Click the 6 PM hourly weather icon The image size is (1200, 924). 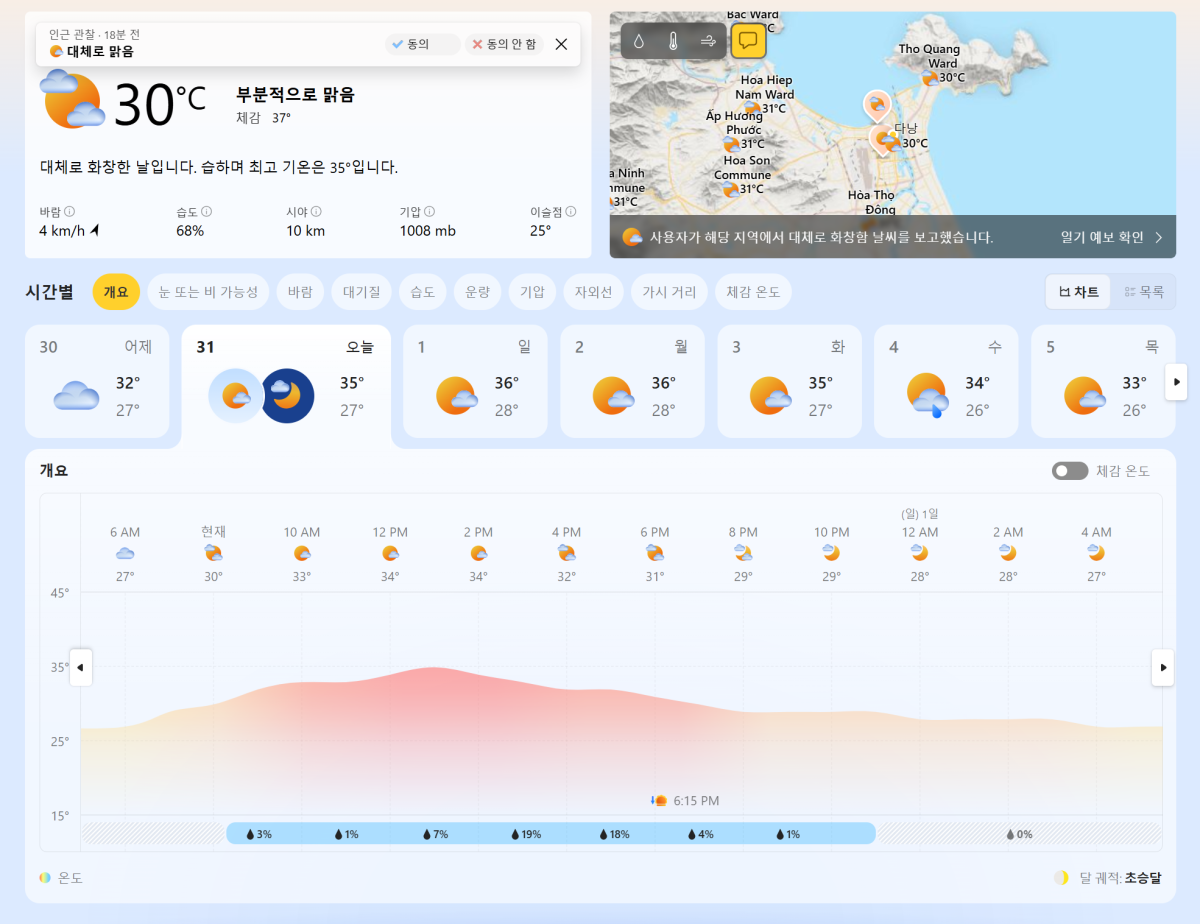pyautogui.click(x=655, y=553)
